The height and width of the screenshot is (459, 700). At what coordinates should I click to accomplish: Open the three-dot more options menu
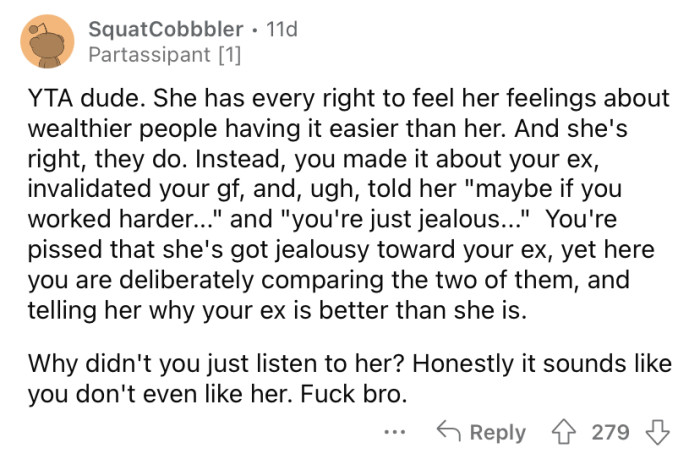click(x=394, y=432)
